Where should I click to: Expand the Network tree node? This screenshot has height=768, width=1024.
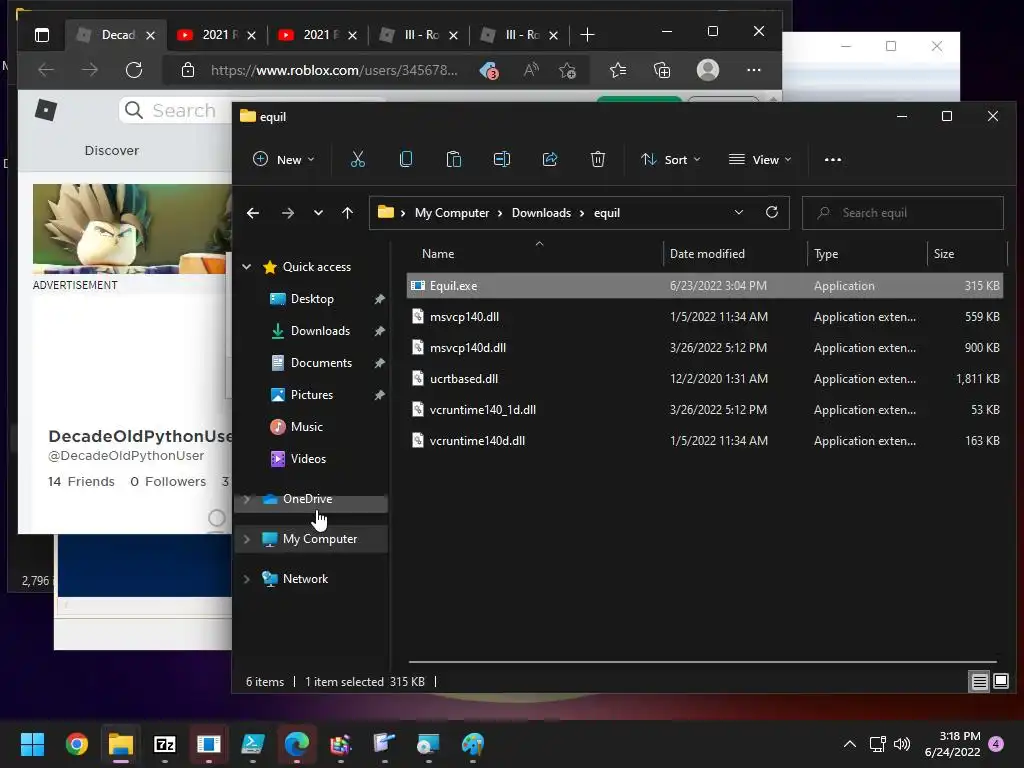(x=247, y=579)
